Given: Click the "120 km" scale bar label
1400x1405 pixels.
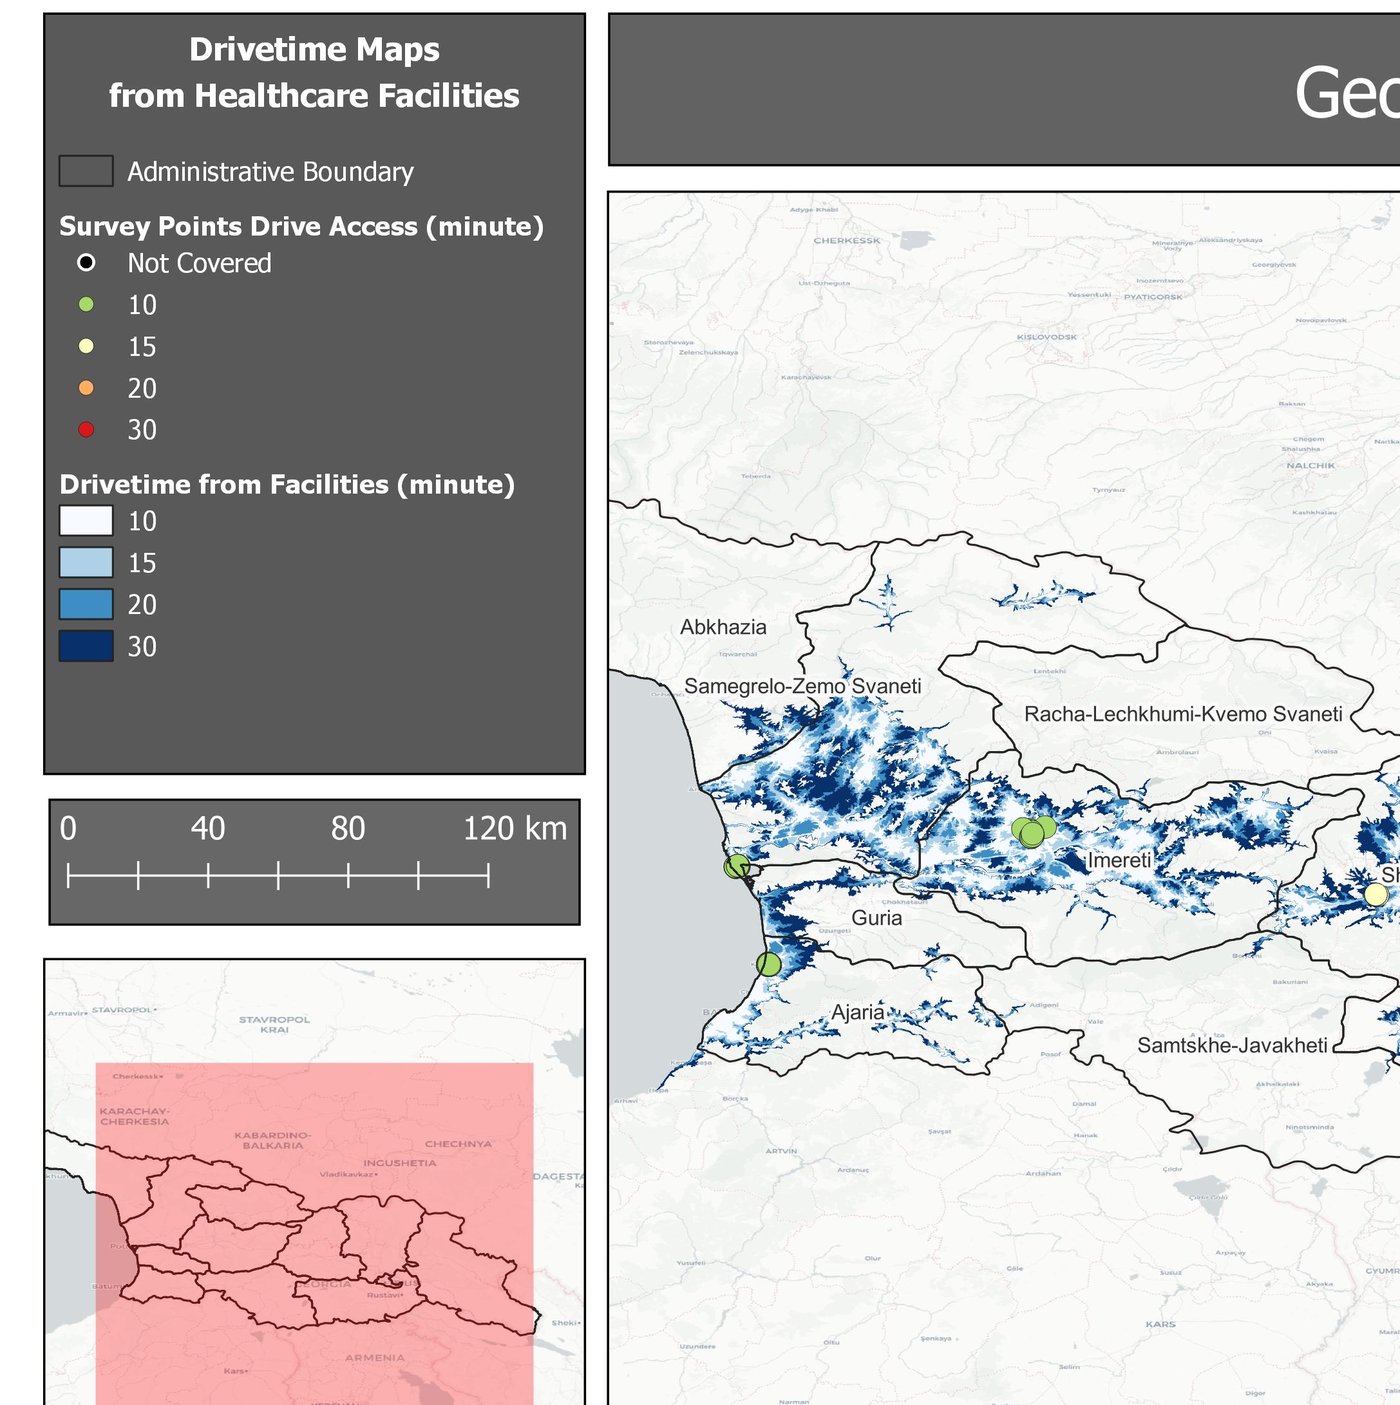Looking at the screenshot, I should pyautogui.click(x=515, y=829).
